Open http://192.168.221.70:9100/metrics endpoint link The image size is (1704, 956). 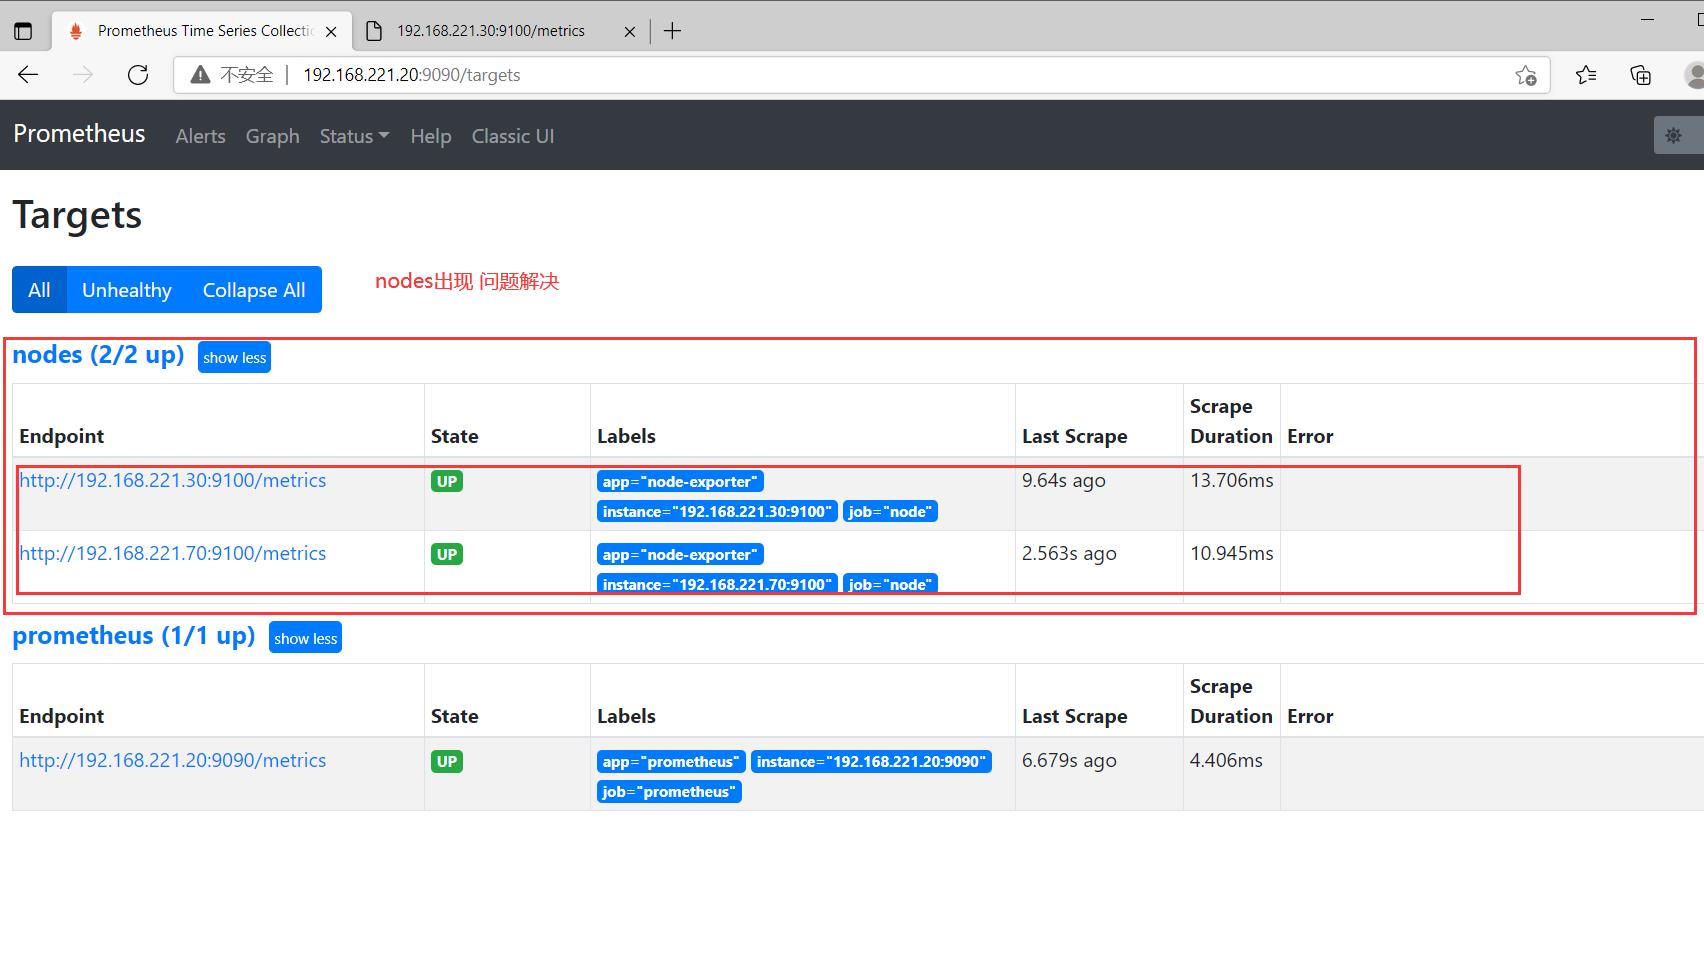[172, 553]
